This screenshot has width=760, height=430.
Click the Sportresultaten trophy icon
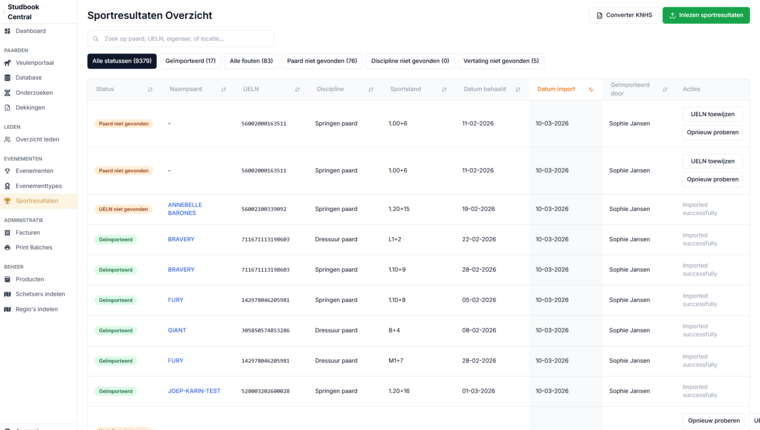7,201
